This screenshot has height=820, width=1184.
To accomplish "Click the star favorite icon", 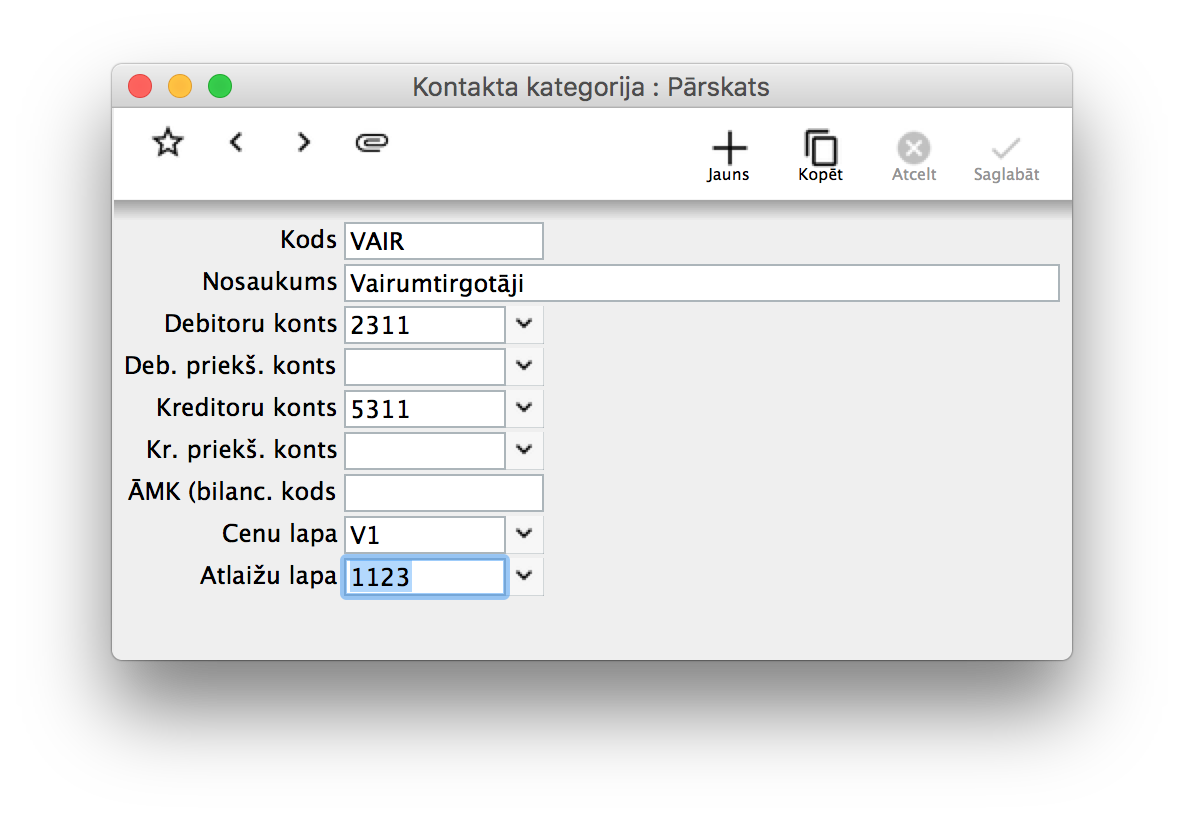I will tap(168, 143).
